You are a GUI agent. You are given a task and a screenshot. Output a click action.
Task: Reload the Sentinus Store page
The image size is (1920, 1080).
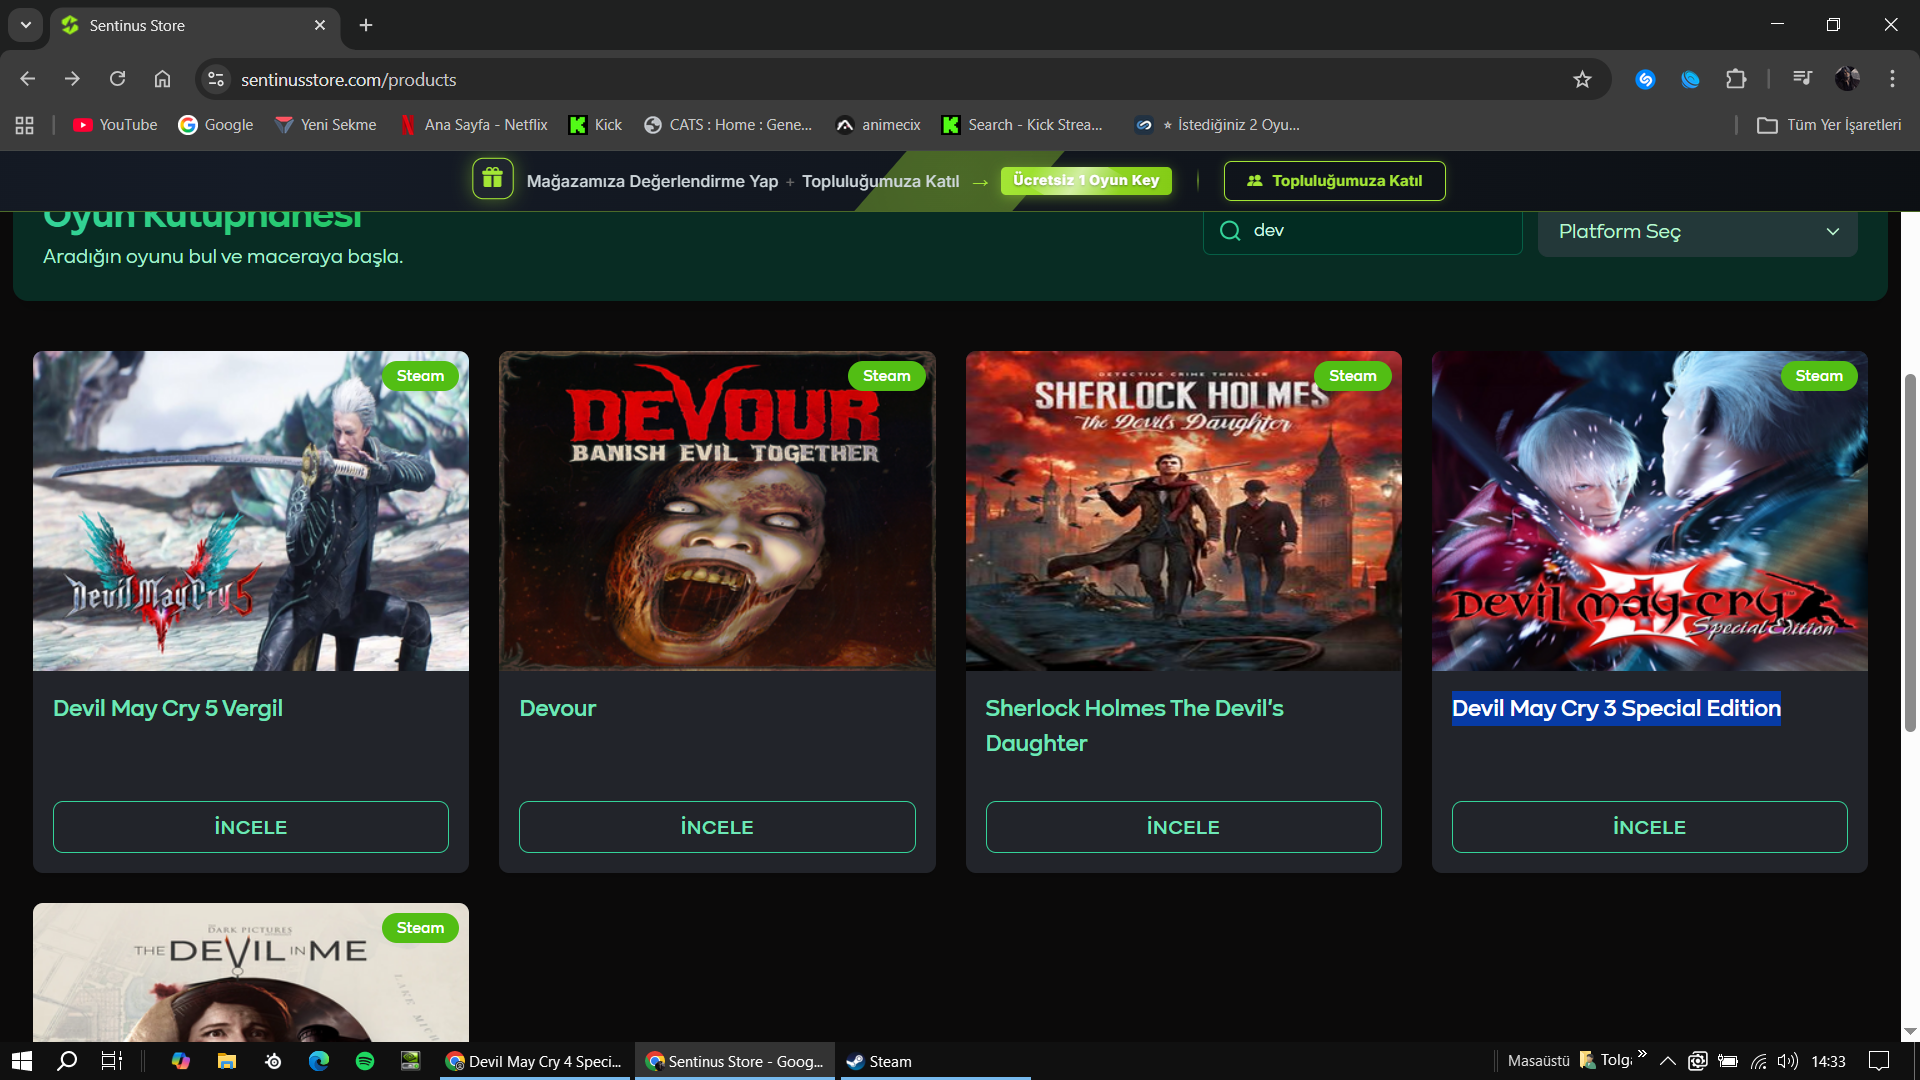pyautogui.click(x=117, y=79)
